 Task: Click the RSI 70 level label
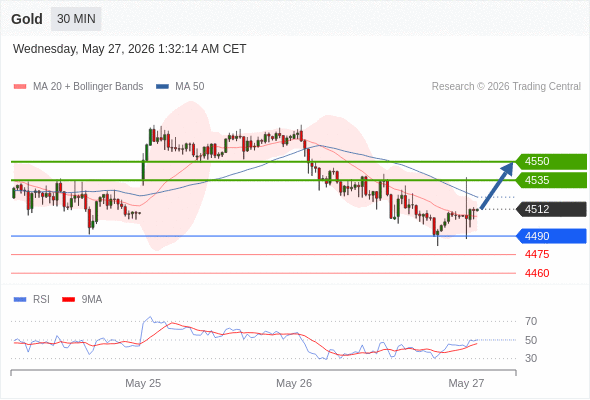coord(531,321)
